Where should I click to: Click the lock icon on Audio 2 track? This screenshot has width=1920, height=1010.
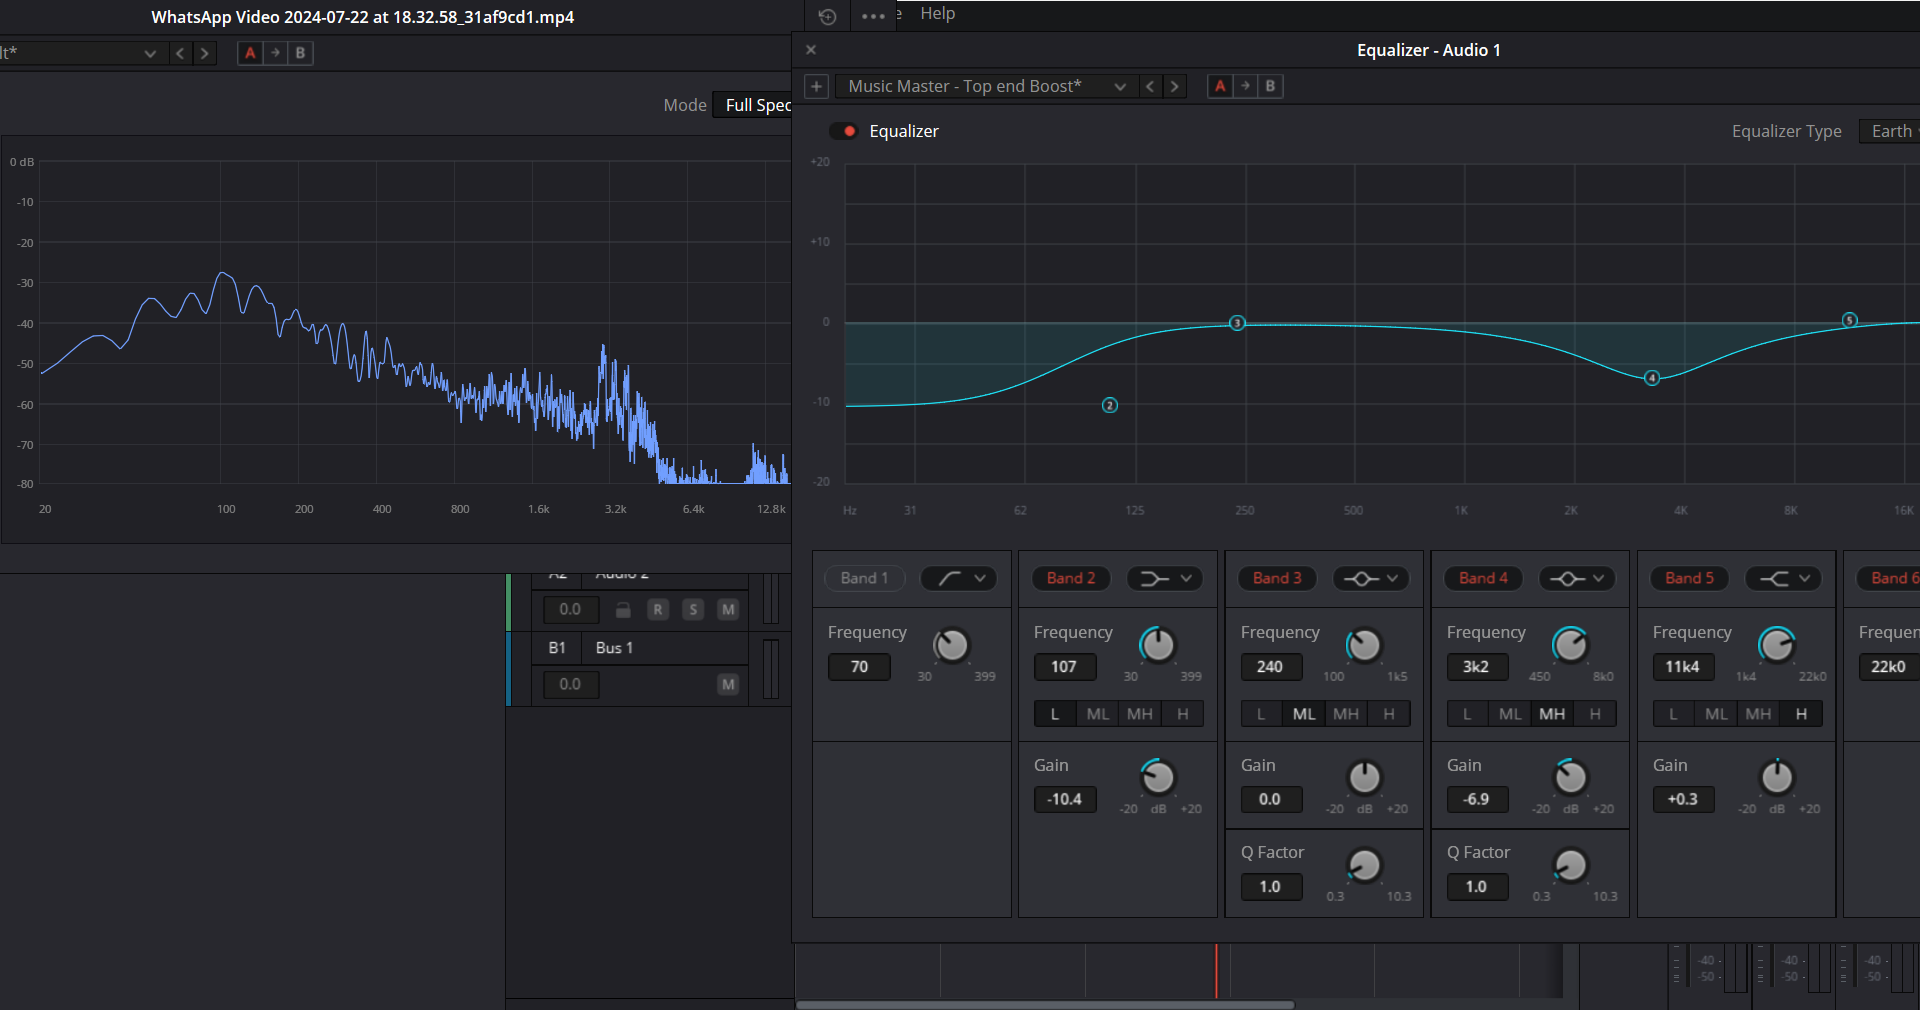623,609
